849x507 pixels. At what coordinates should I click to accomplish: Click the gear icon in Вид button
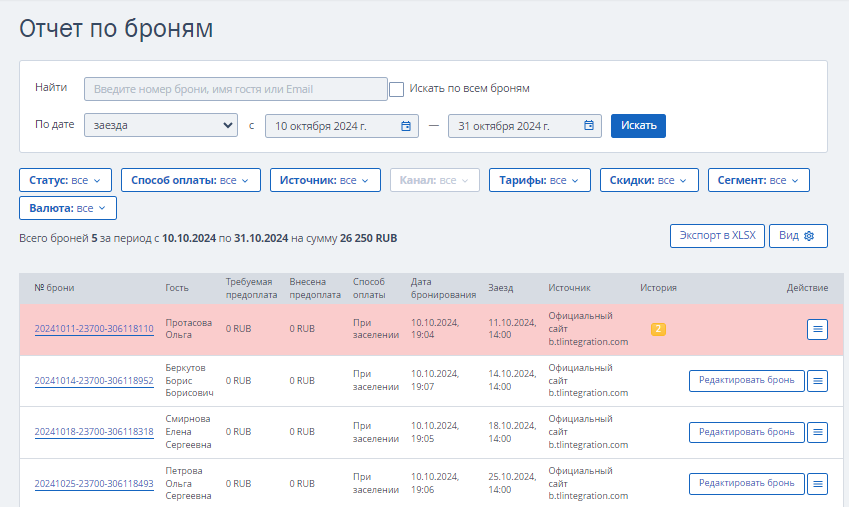[809, 236]
